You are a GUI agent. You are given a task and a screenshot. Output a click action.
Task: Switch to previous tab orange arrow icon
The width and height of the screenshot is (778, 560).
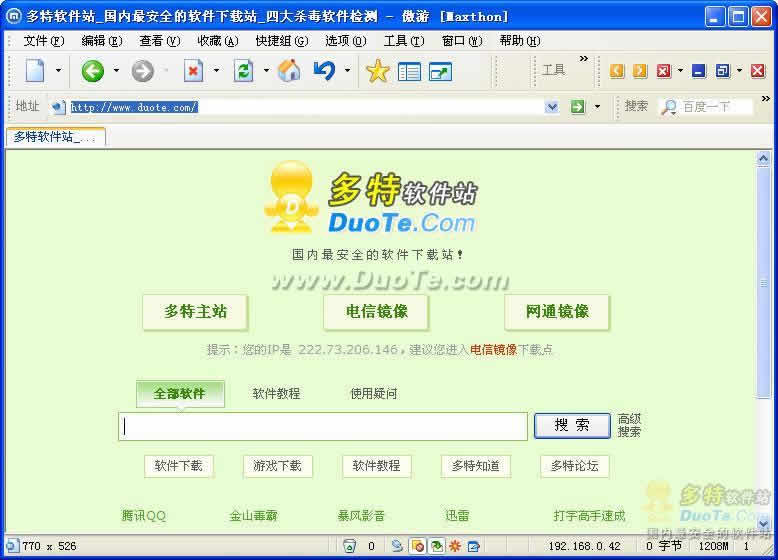(617, 71)
